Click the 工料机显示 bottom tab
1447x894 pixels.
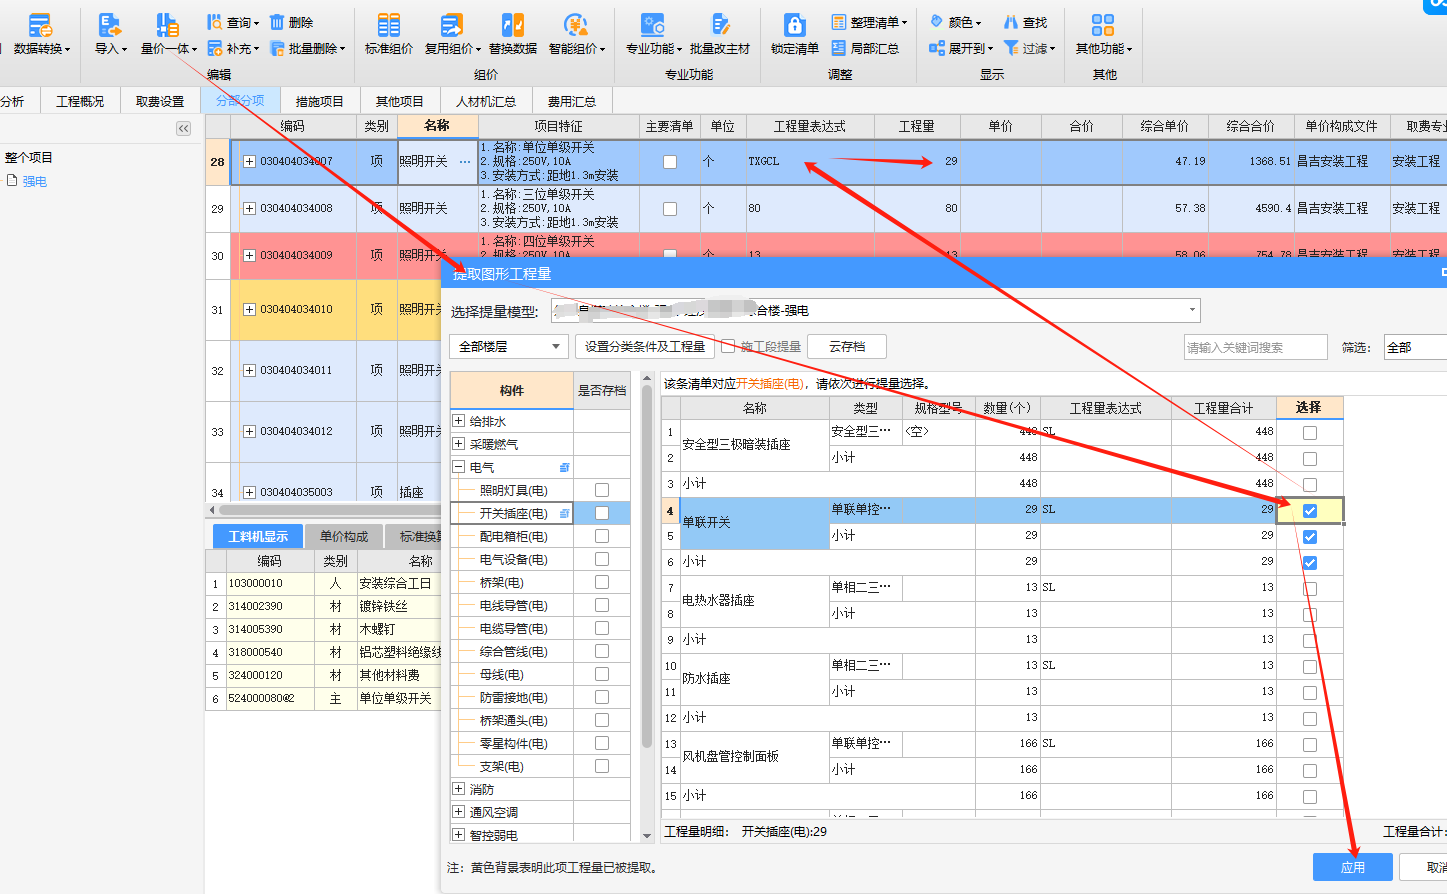257,536
